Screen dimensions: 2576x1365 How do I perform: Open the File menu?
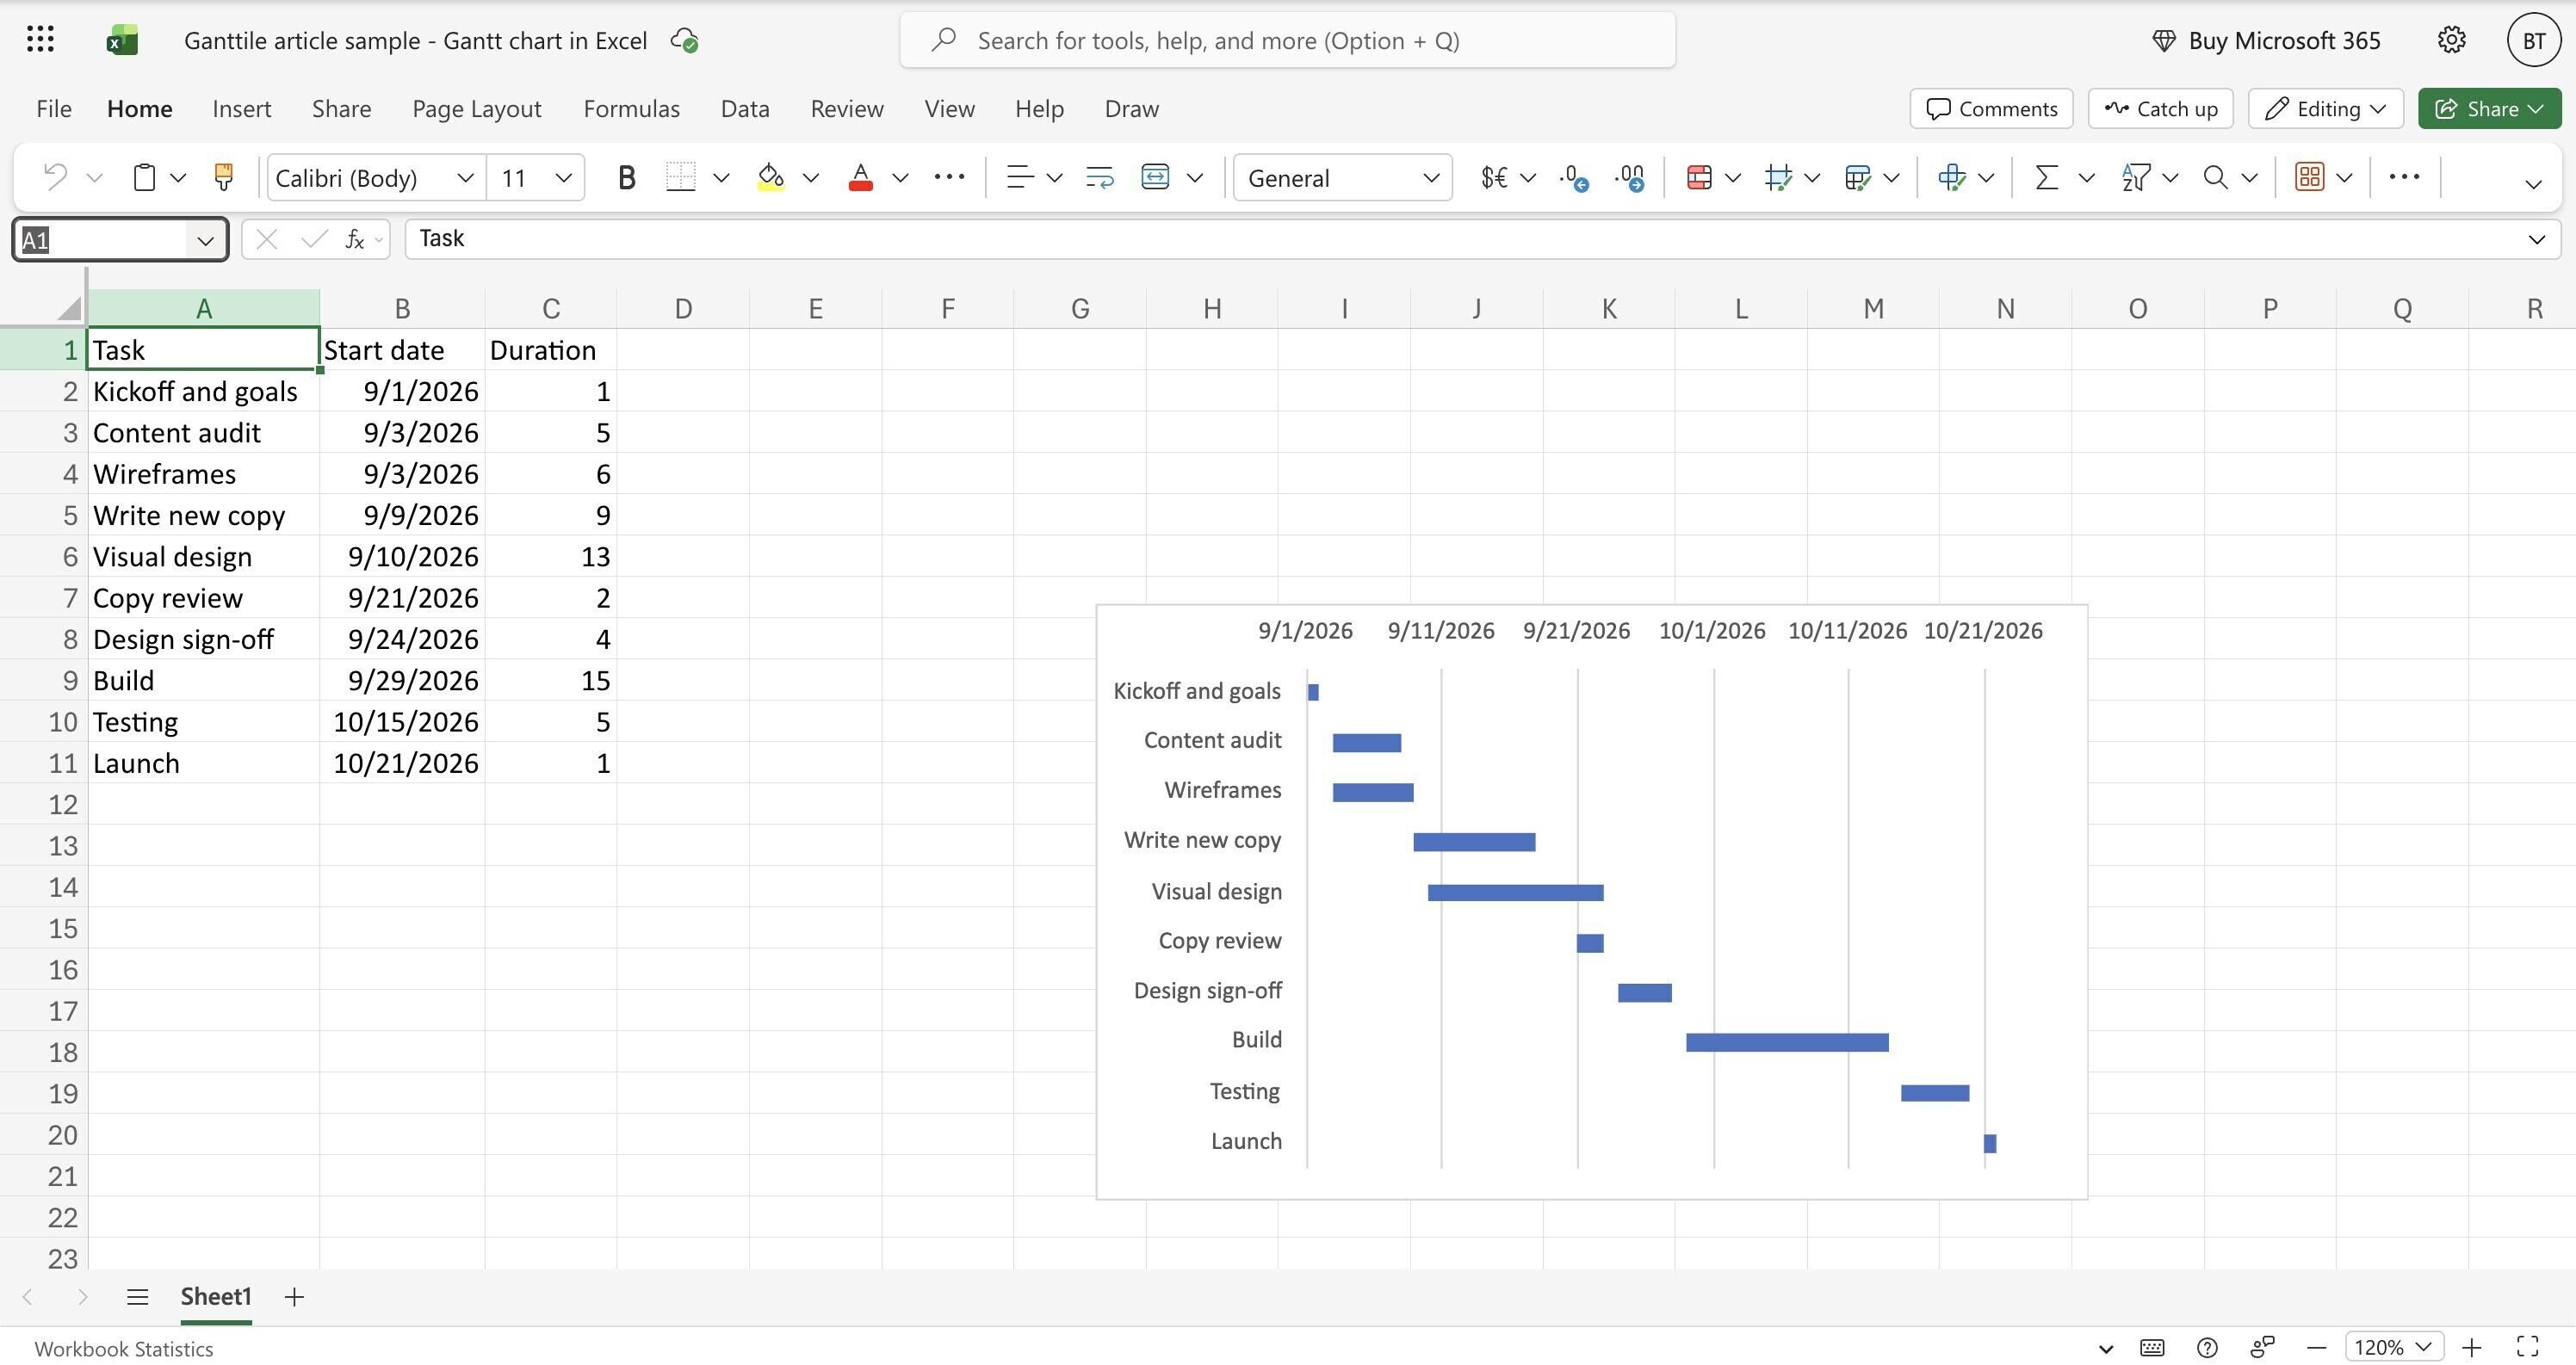pyautogui.click(x=54, y=108)
